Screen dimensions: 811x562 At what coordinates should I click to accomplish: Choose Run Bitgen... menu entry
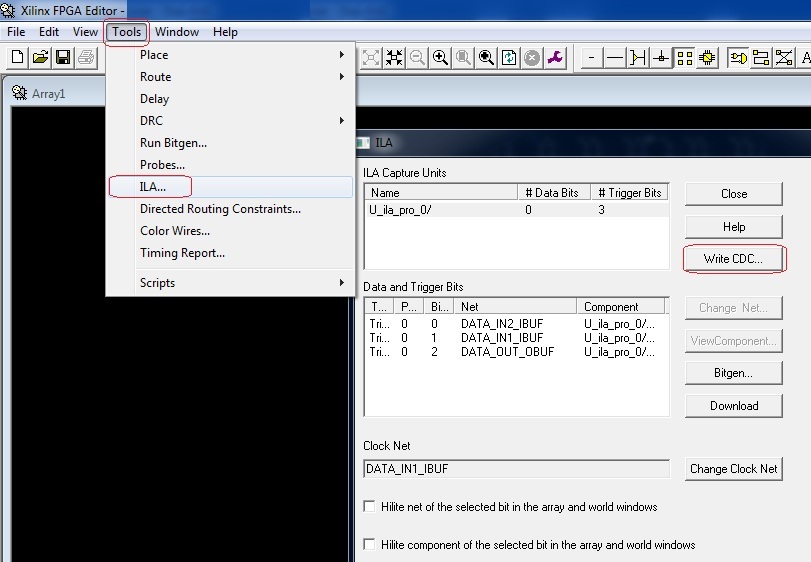(173, 143)
